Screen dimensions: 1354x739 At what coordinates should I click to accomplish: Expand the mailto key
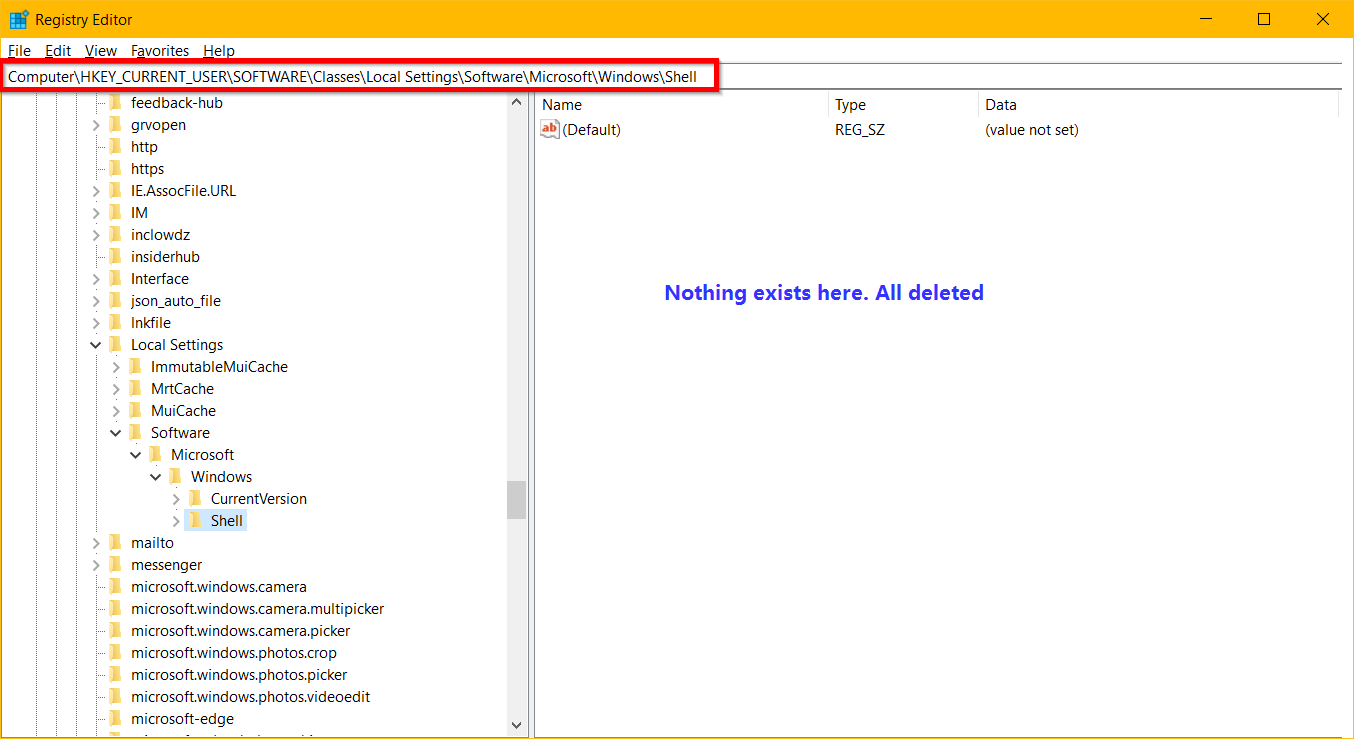96,543
